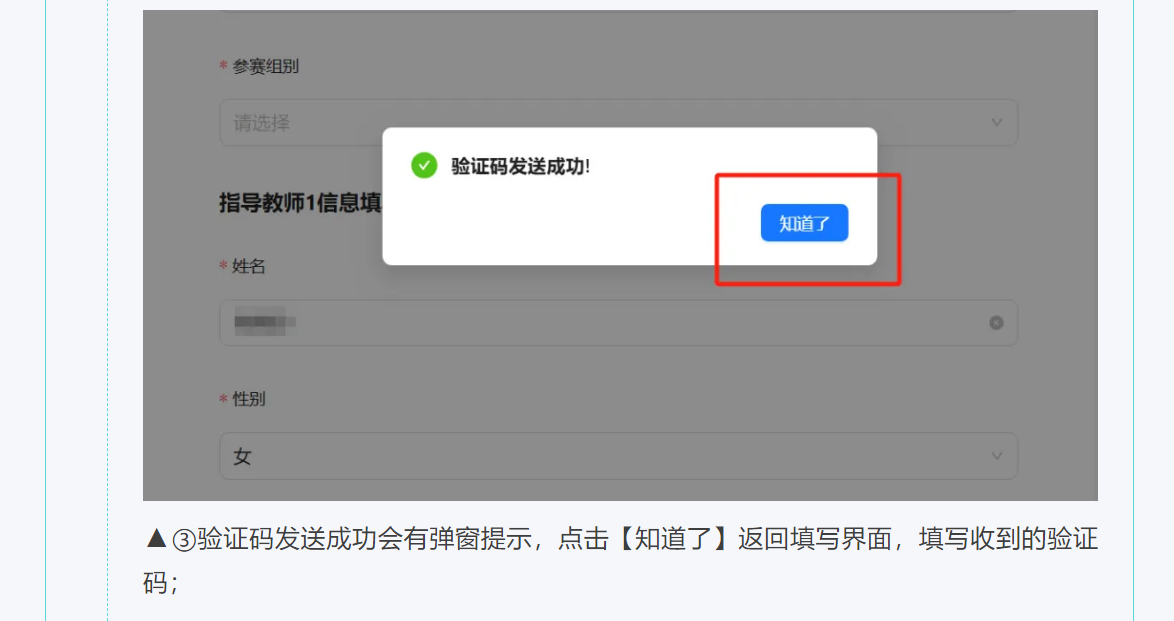Click 【知道了】 text in the caption

pyautogui.click(x=672, y=539)
